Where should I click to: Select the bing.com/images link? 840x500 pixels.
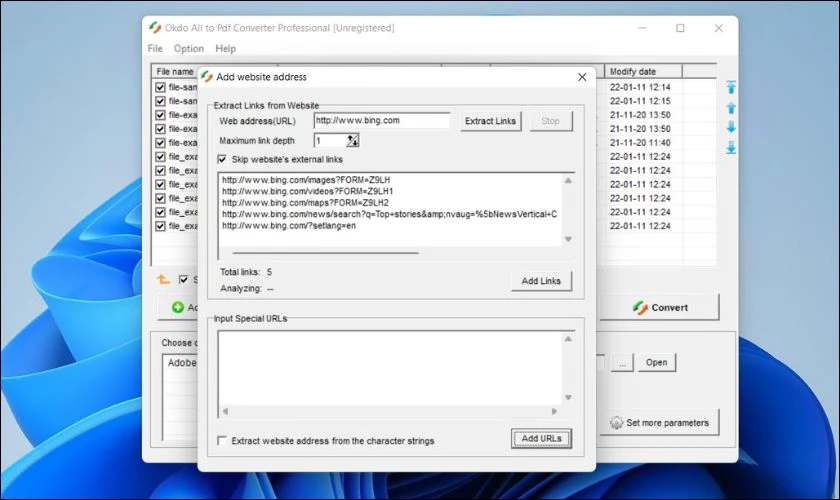pos(306,180)
